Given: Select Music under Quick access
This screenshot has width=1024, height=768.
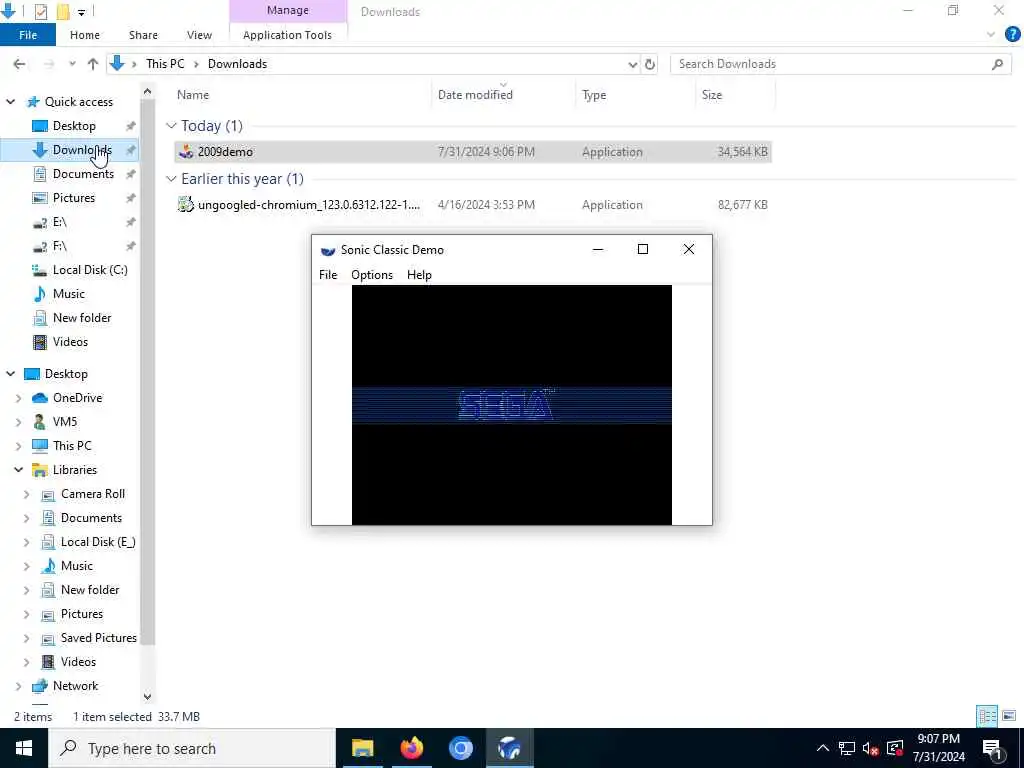Looking at the screenshot, I should [x=69, y=294].
